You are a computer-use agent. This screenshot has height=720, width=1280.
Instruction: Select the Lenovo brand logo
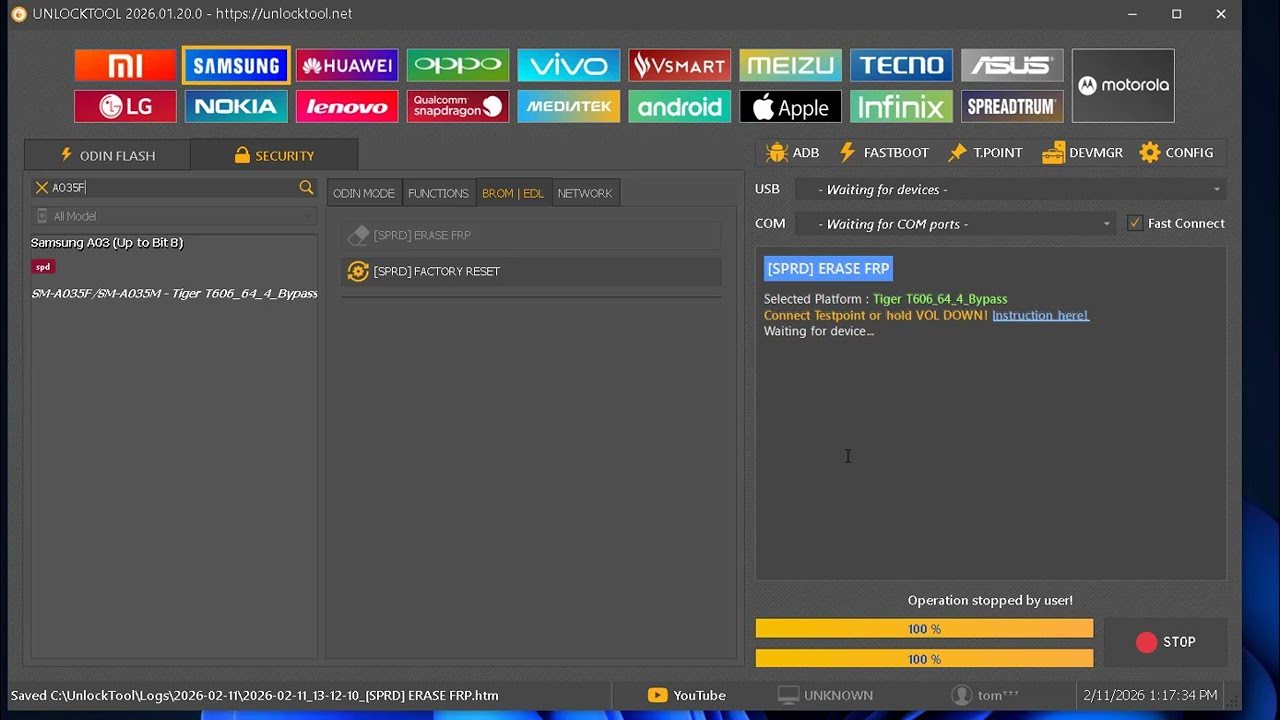pos(347,106)
